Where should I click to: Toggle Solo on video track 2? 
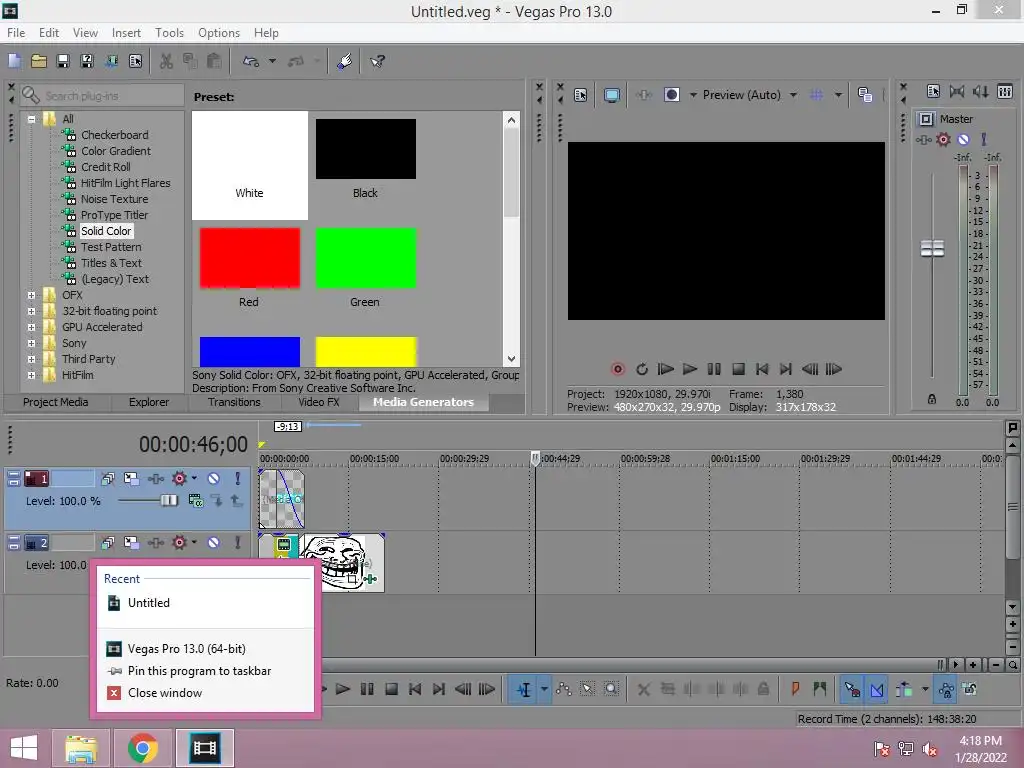pyautogui.click(x=238, y=543)
